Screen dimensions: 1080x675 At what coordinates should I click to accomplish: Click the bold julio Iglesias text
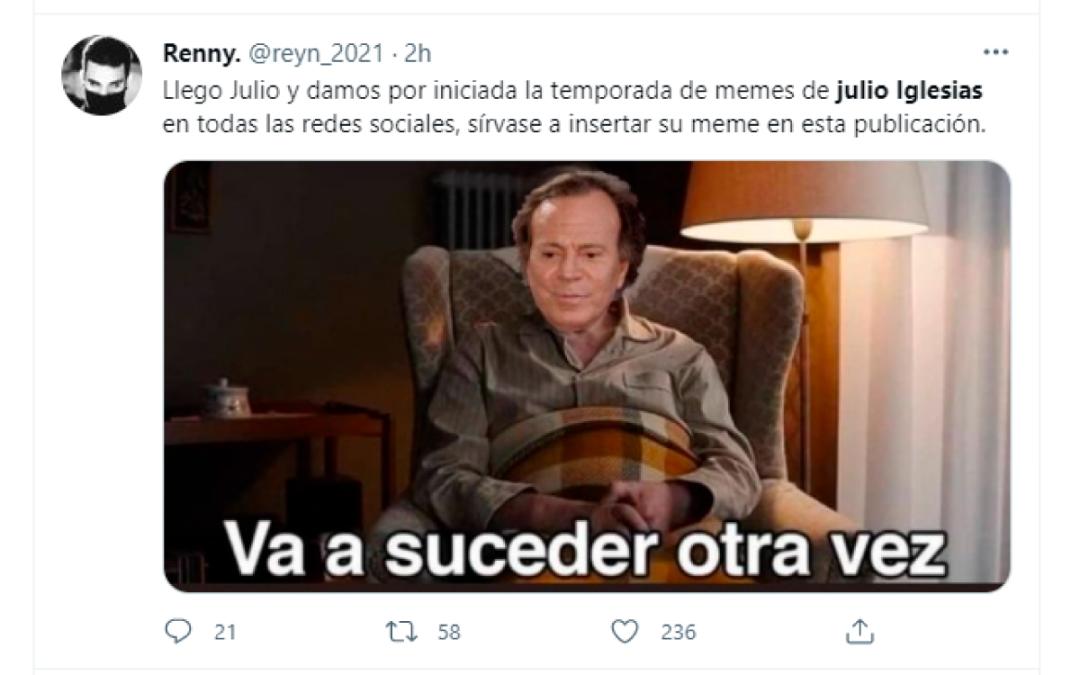point(909,90)
